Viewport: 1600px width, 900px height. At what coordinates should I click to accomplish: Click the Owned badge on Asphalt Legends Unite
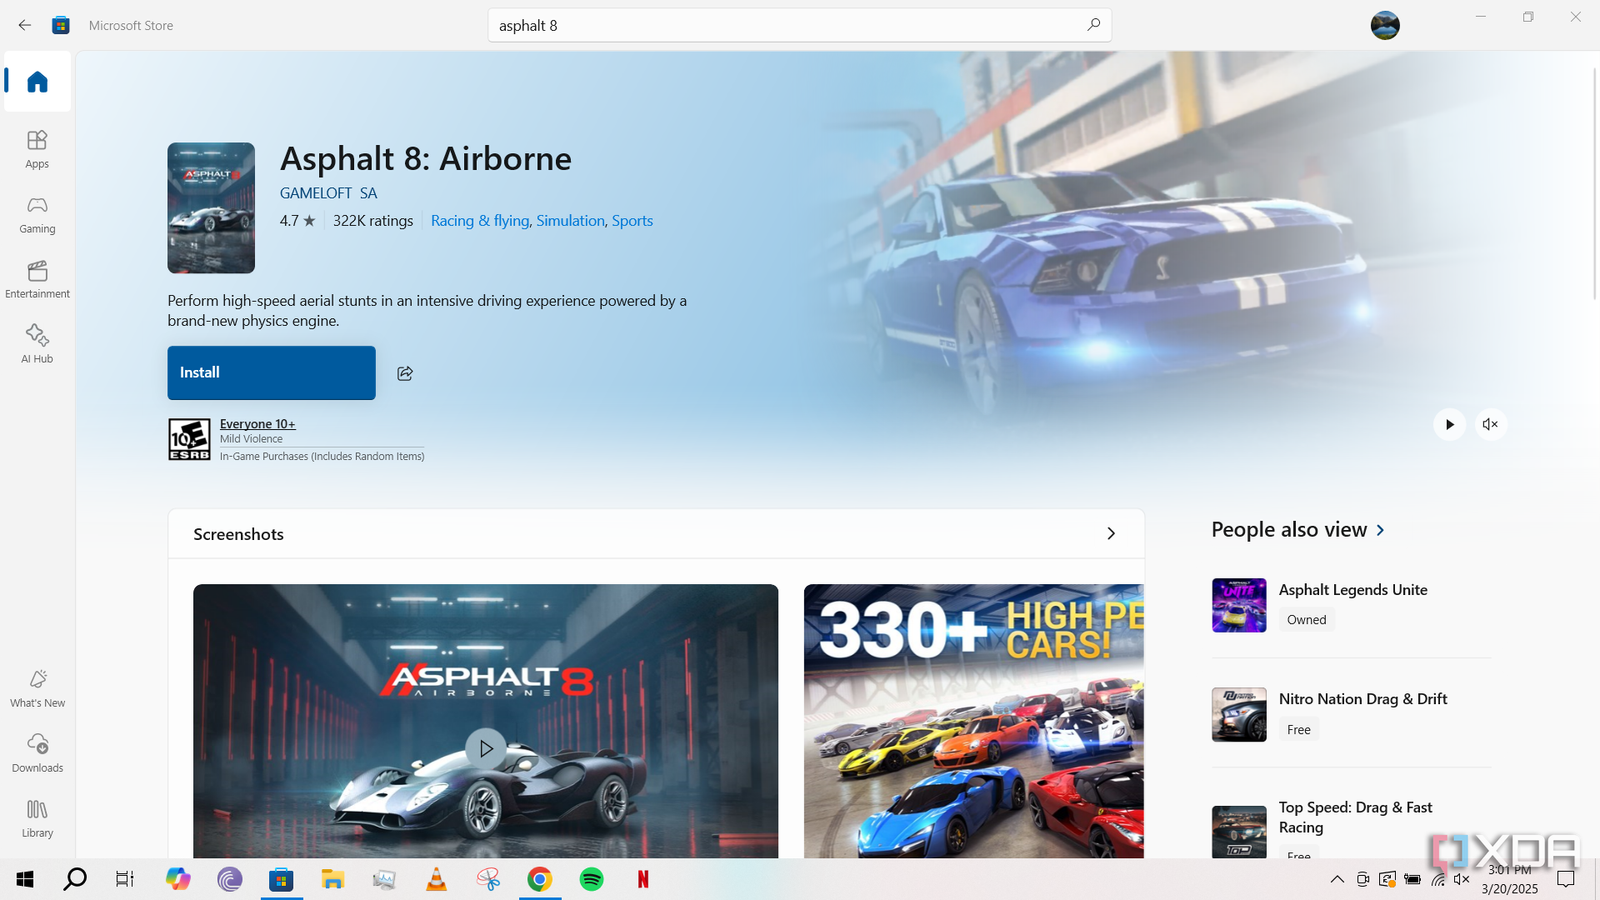coord(1306,620)
